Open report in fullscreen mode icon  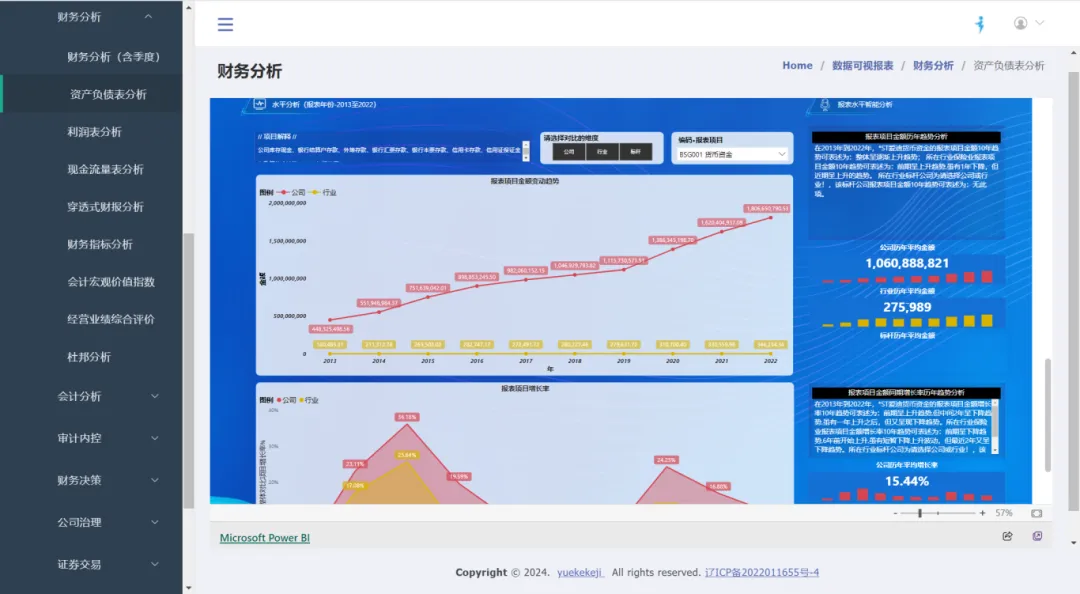click(x=1037, y=537)
